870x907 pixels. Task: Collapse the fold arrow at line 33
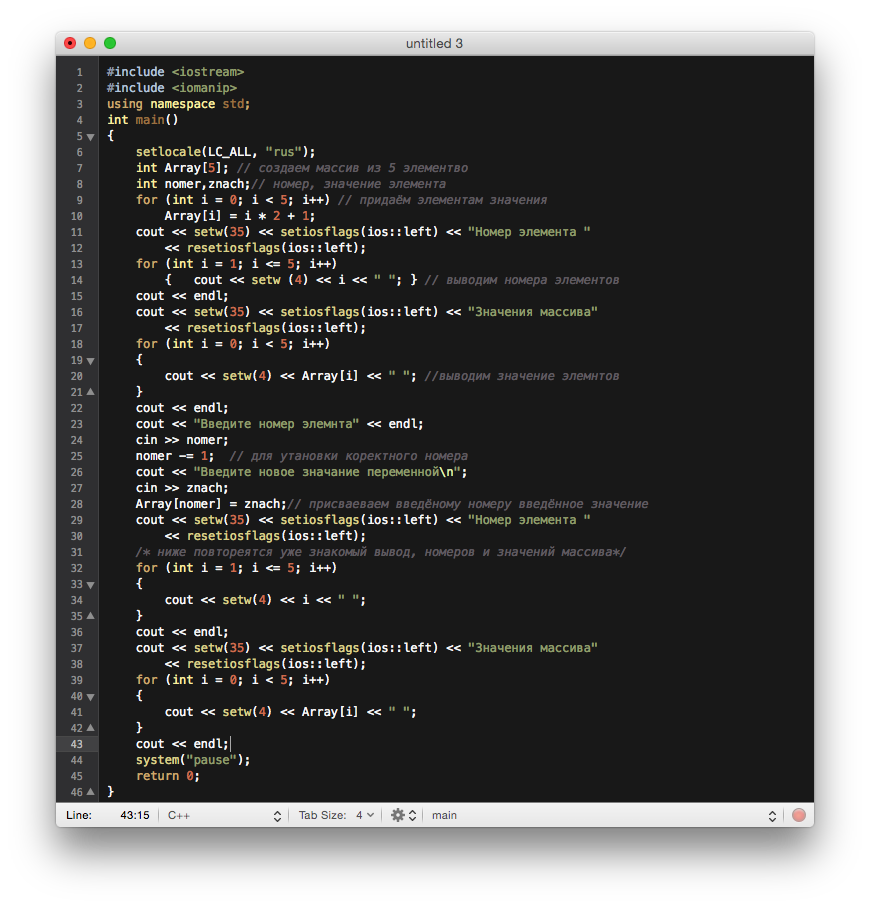pyautogui.click(x=90, y=585)
